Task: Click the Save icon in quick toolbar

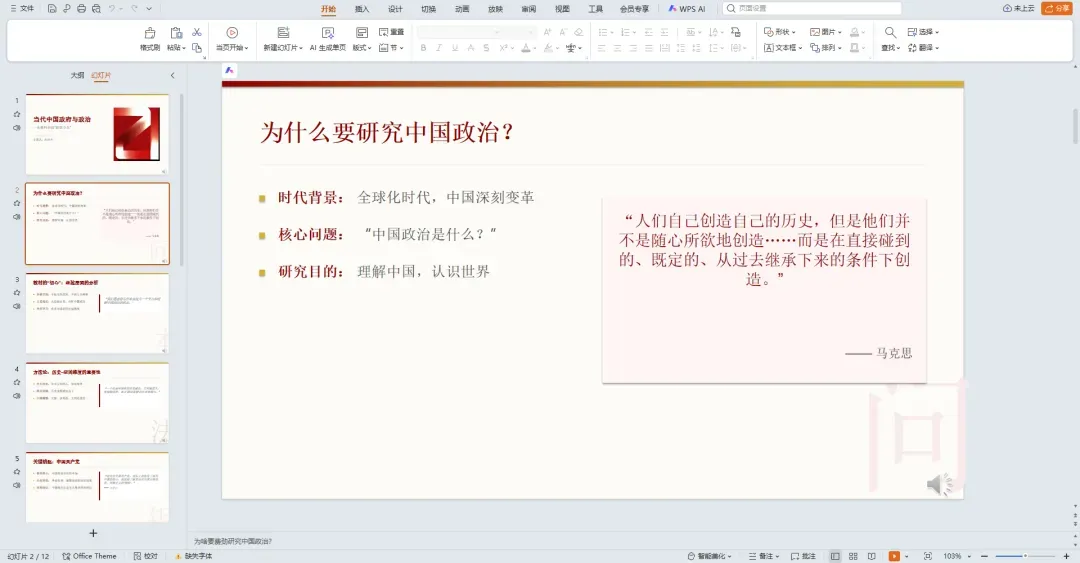Action: click(x=52, y=9)
